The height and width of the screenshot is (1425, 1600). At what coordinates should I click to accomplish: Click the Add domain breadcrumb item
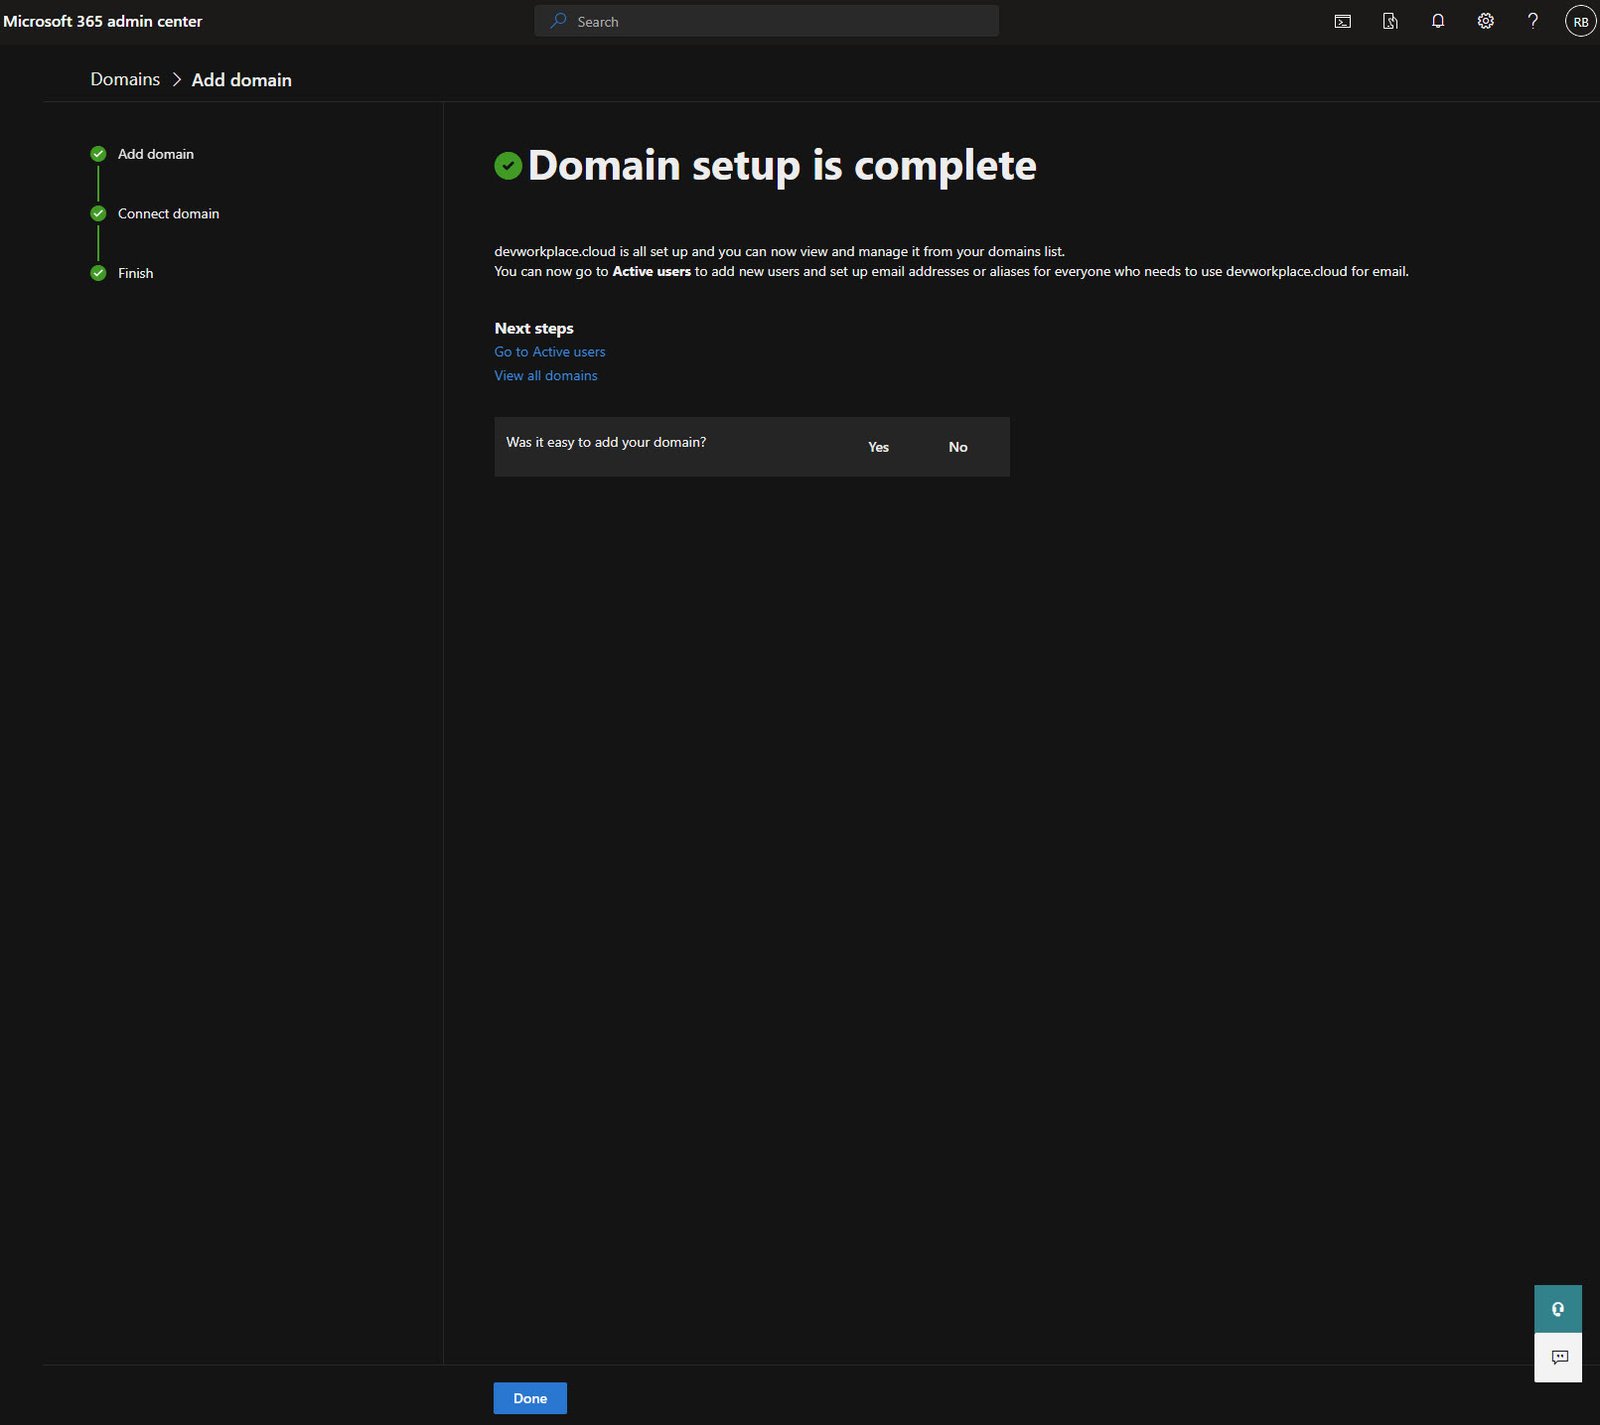tap(241, 80)
